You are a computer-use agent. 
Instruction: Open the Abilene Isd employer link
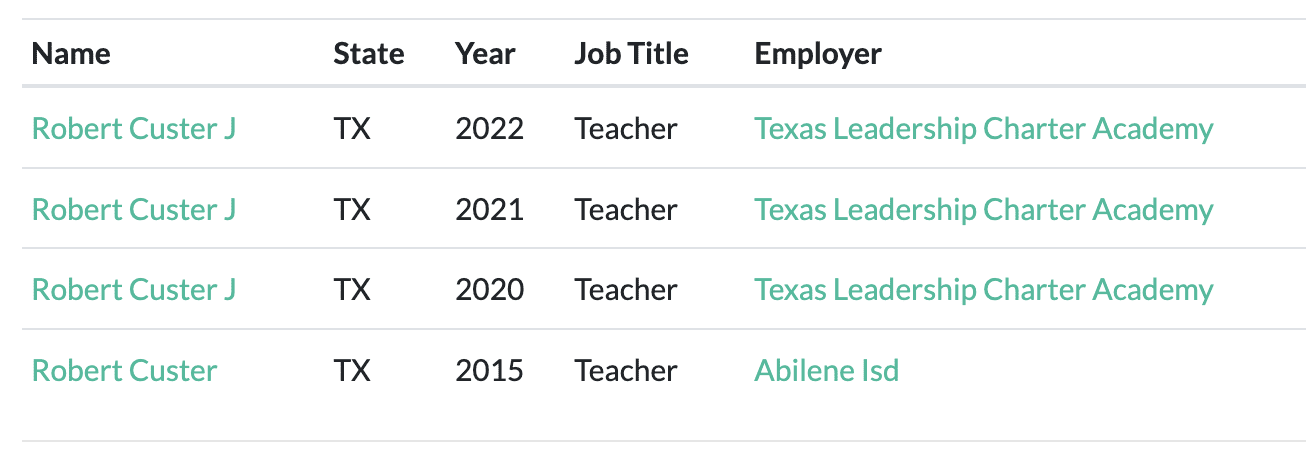pos(827,371)
